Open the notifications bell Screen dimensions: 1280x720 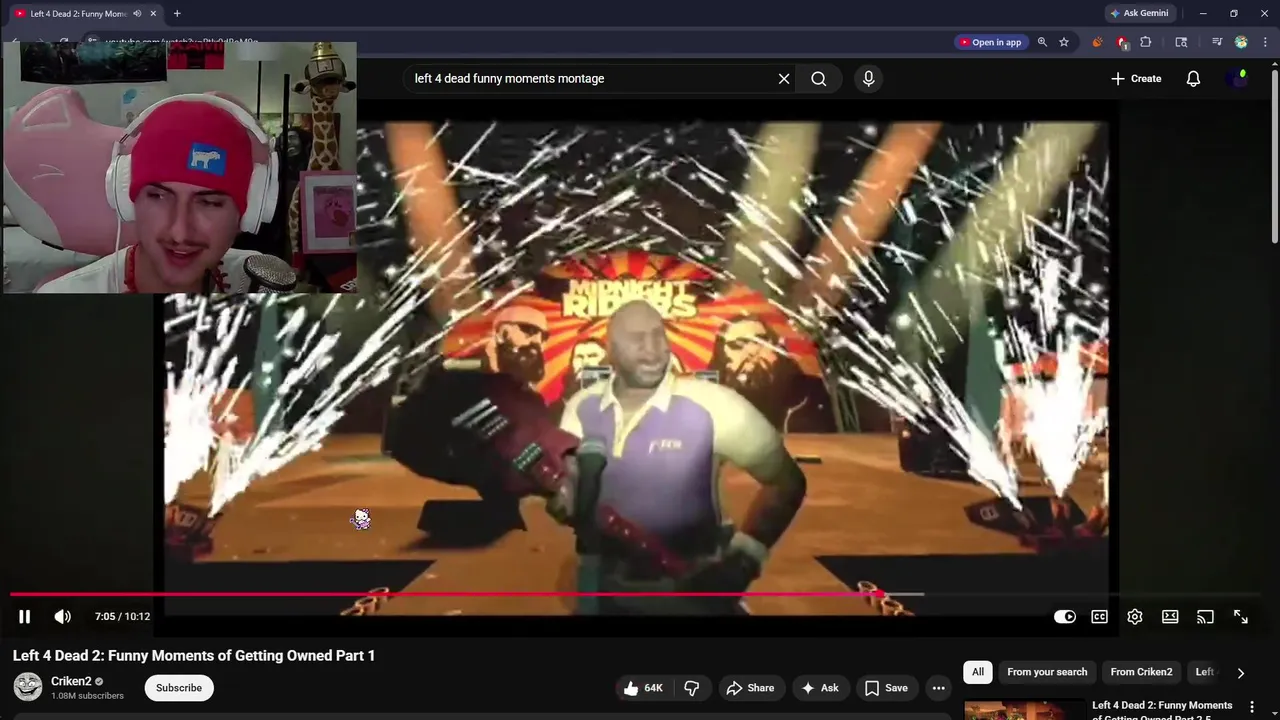(x=1193, y=79)
